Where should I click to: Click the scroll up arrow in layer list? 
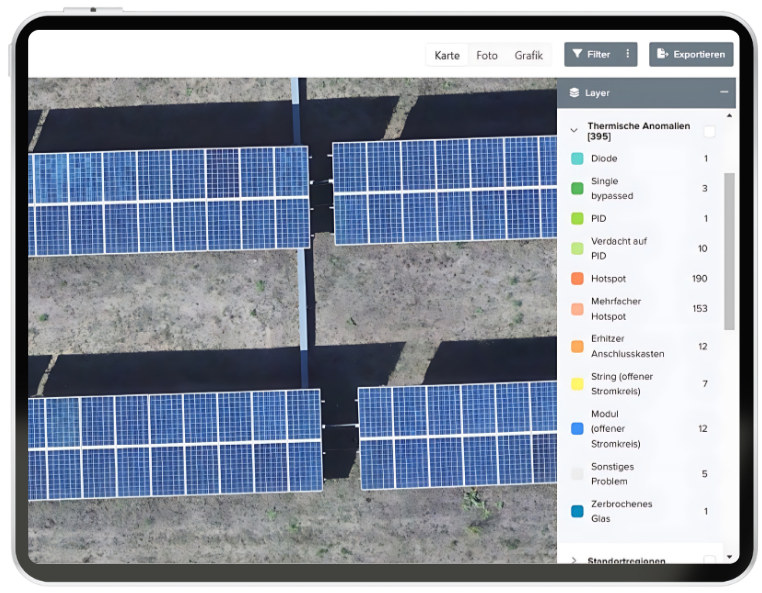coord(729,116)
